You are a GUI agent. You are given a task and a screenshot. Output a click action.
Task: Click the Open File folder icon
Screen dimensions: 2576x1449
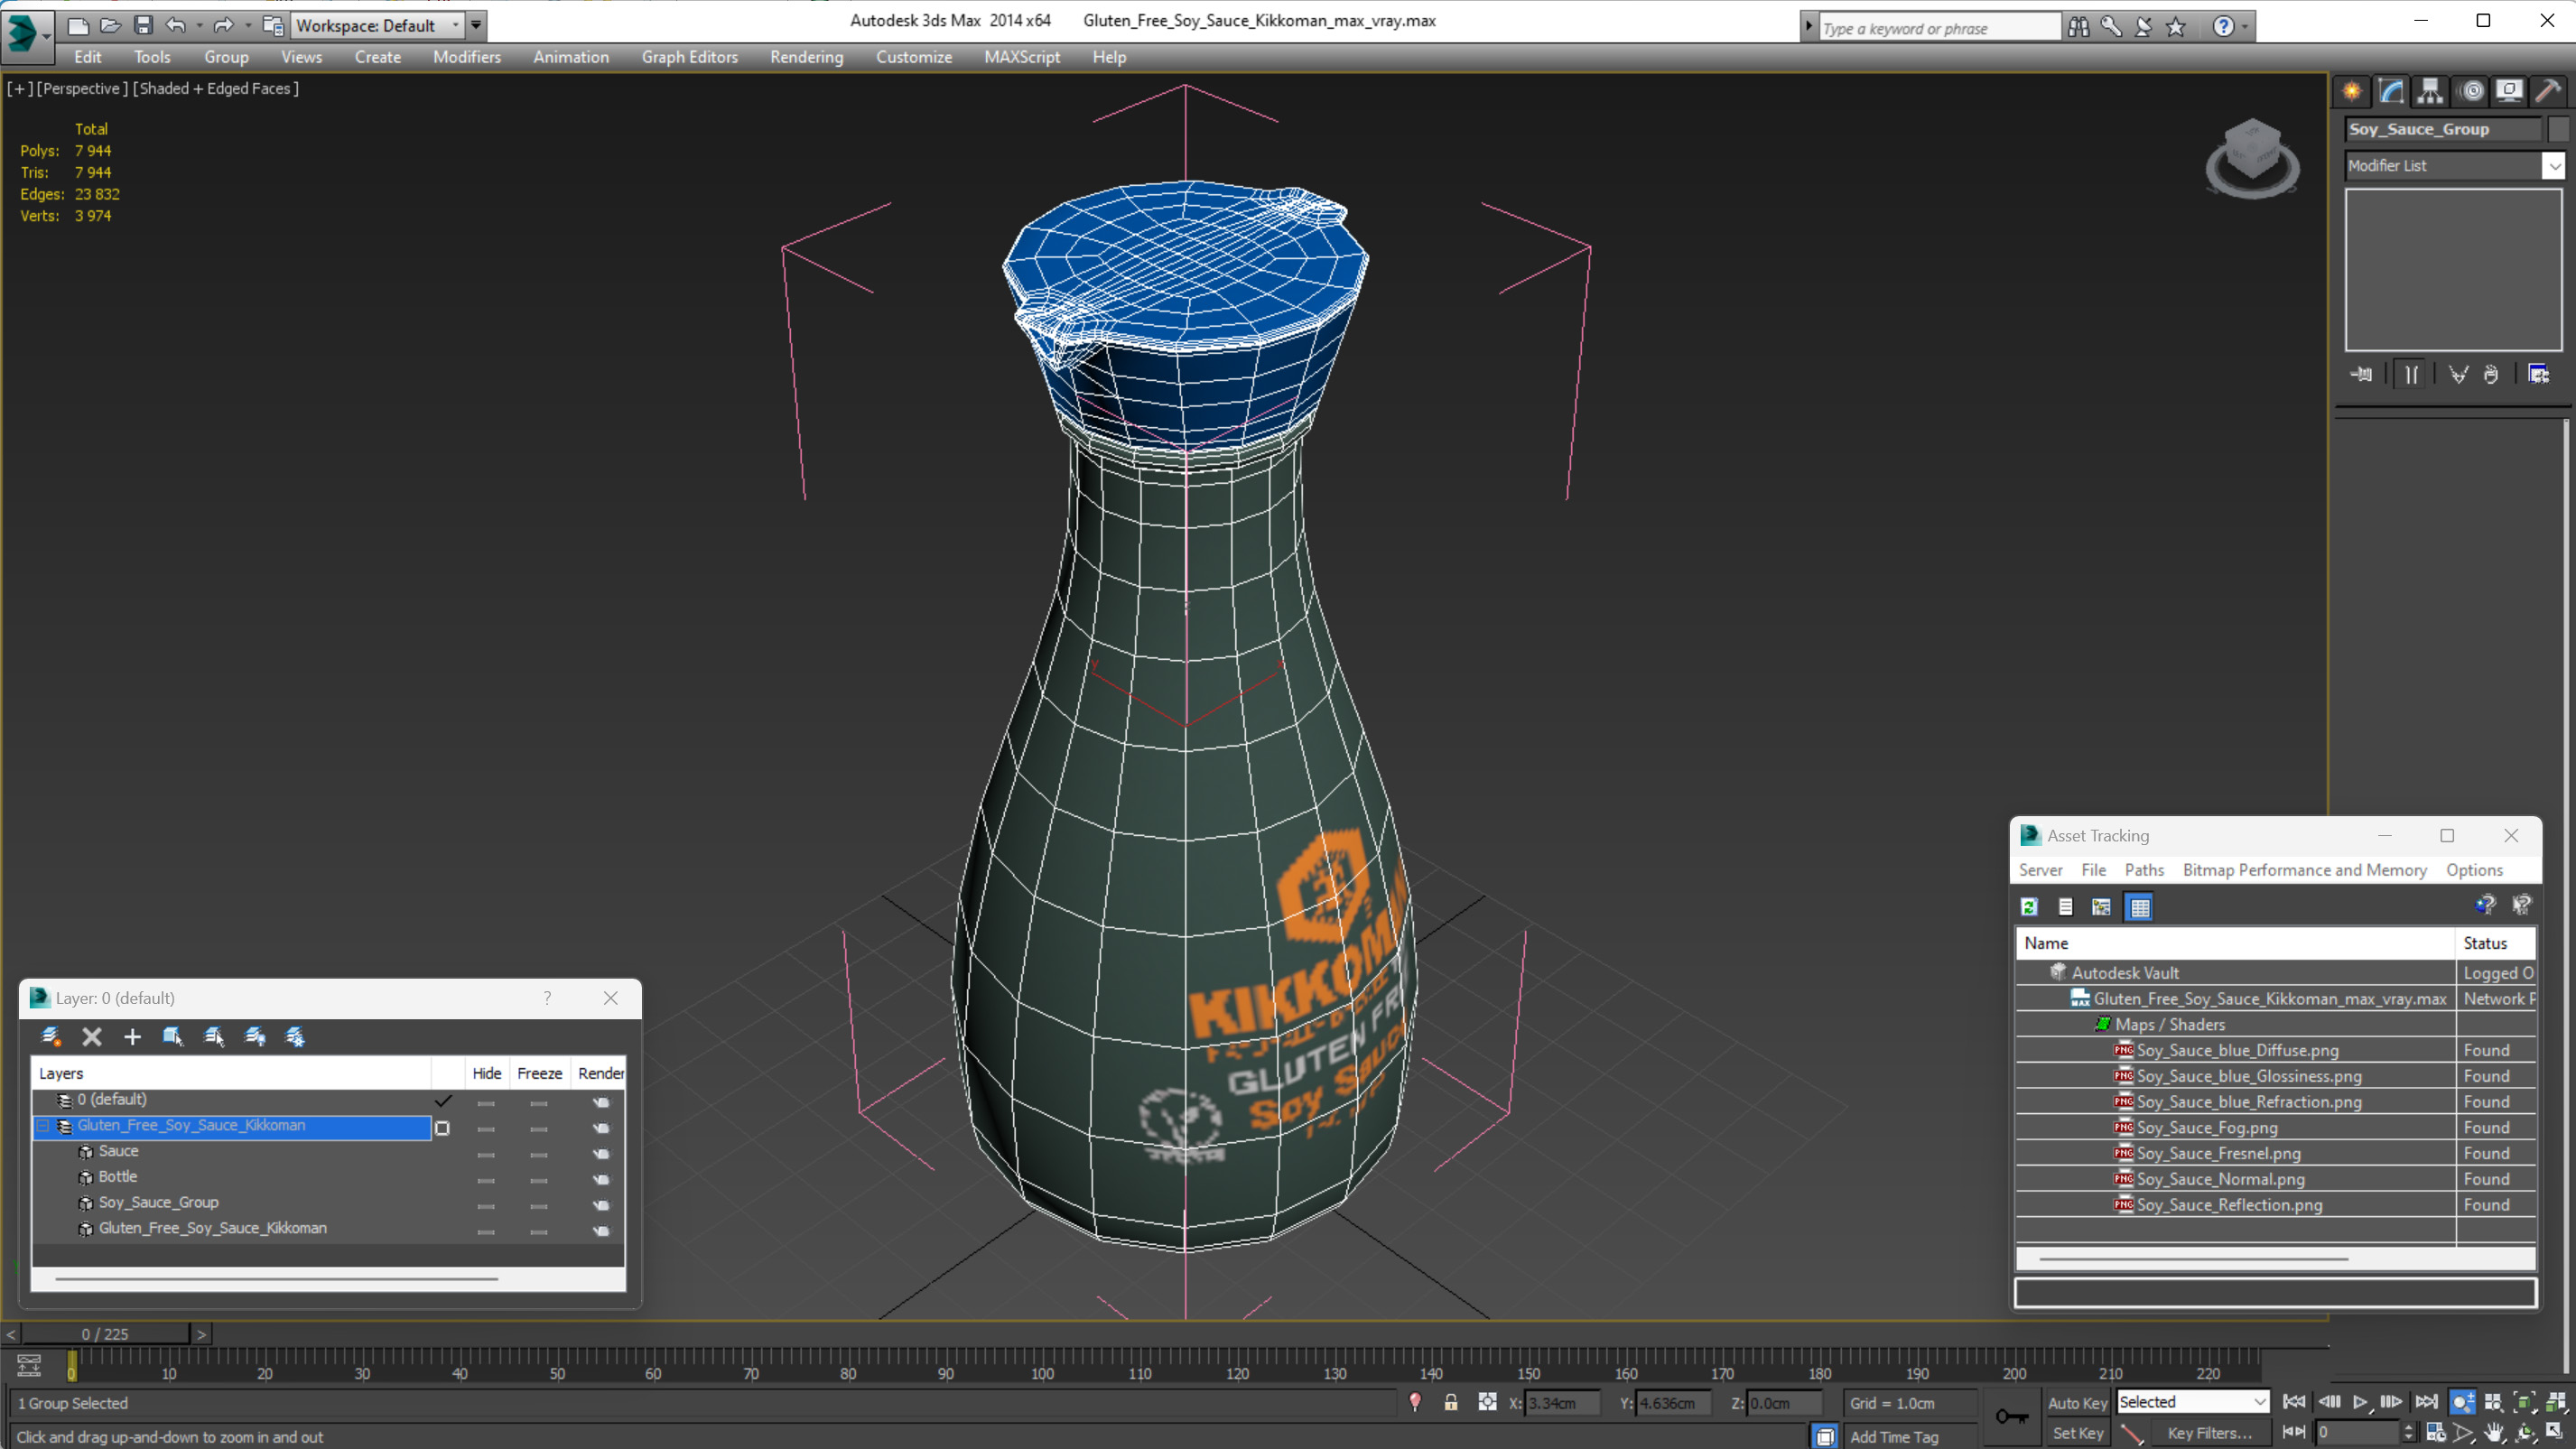coord(110,25)
